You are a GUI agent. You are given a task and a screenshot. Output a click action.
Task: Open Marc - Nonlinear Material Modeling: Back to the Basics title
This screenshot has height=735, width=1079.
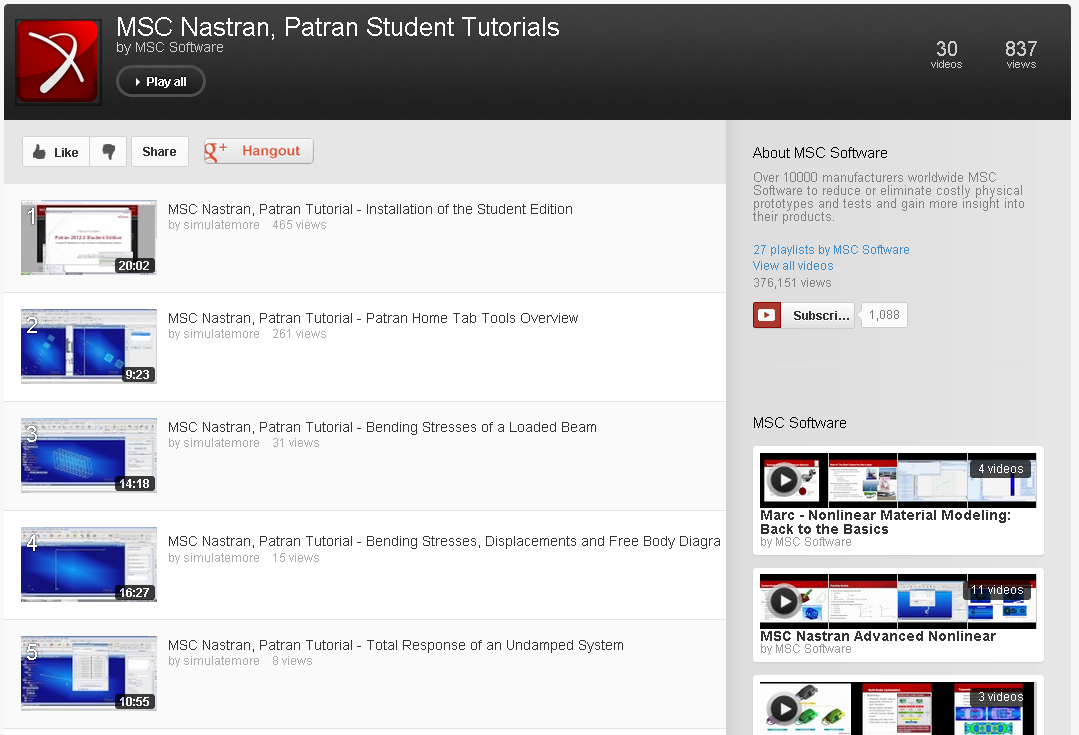point(885,522)
